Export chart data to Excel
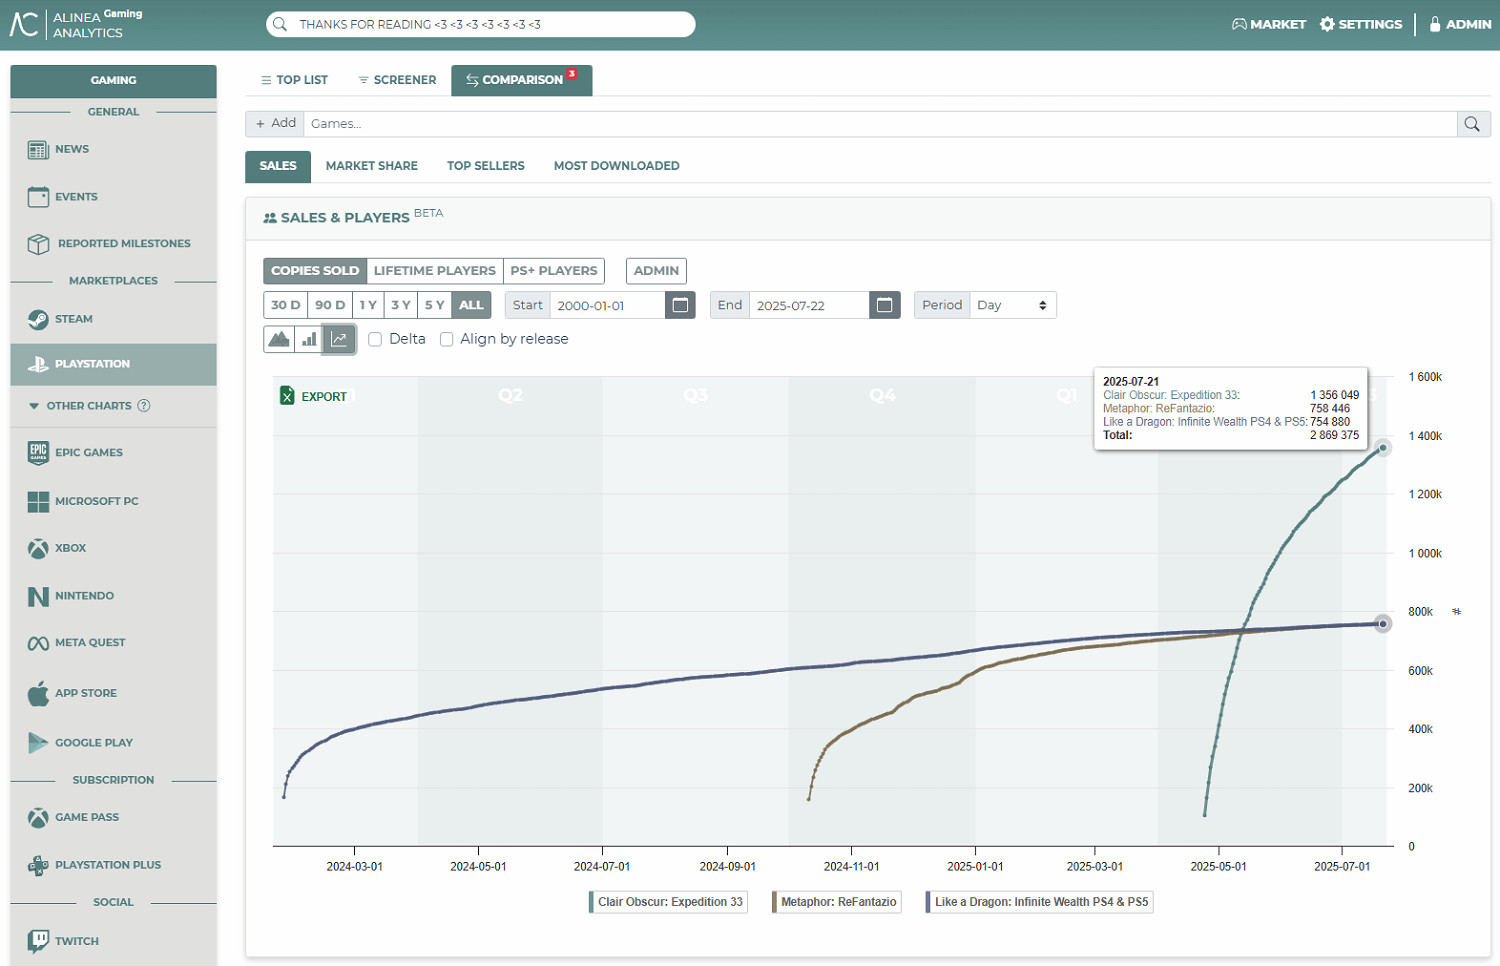 (313, 396)
